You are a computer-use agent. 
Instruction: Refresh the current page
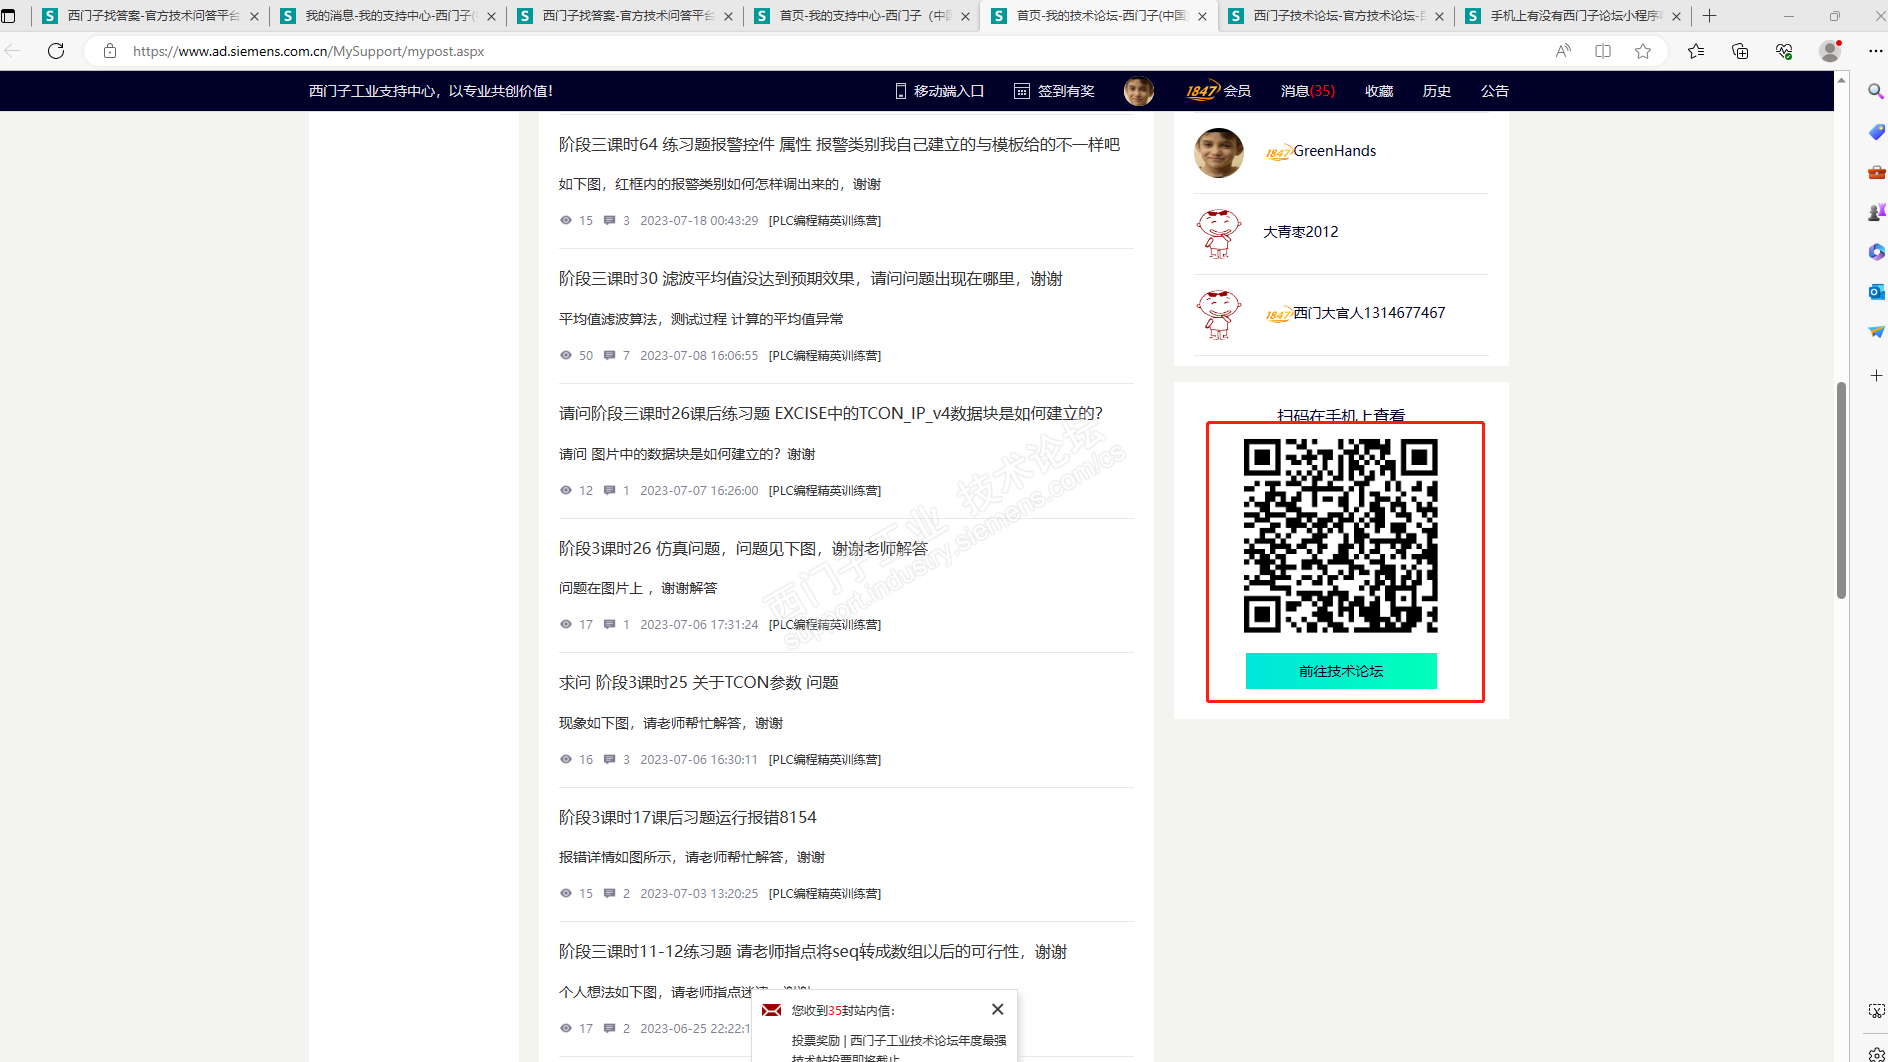(56, 51)
